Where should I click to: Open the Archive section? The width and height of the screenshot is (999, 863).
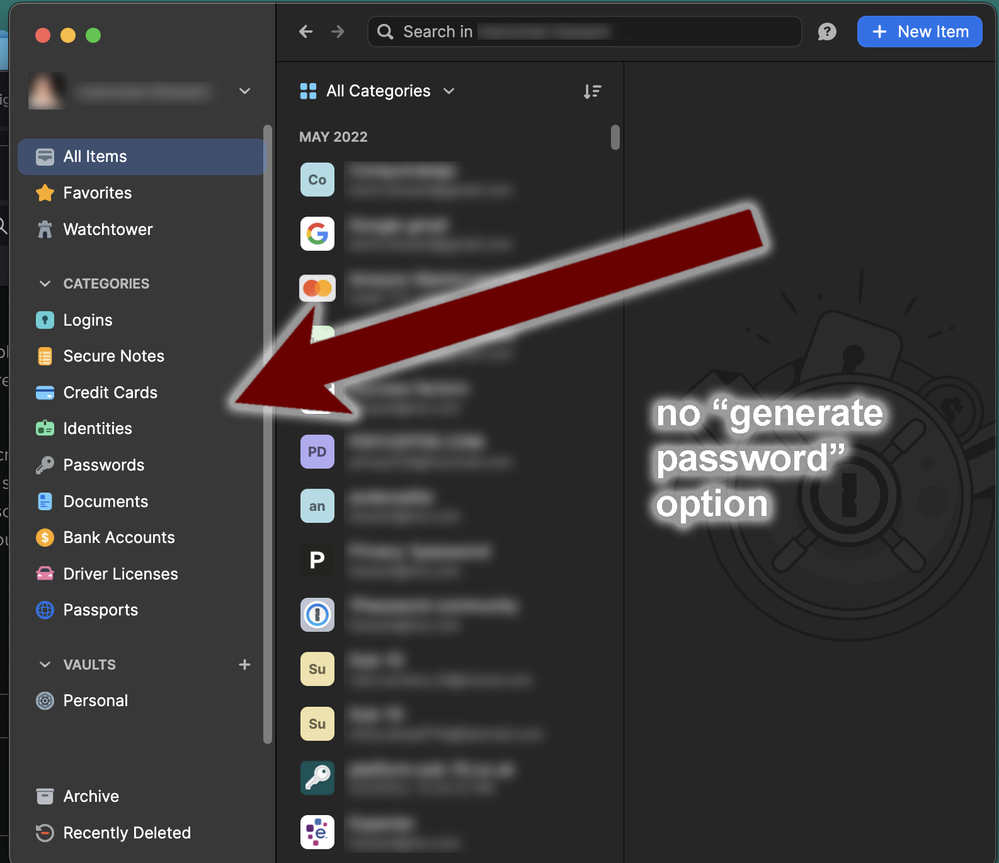tap(90, 797)
